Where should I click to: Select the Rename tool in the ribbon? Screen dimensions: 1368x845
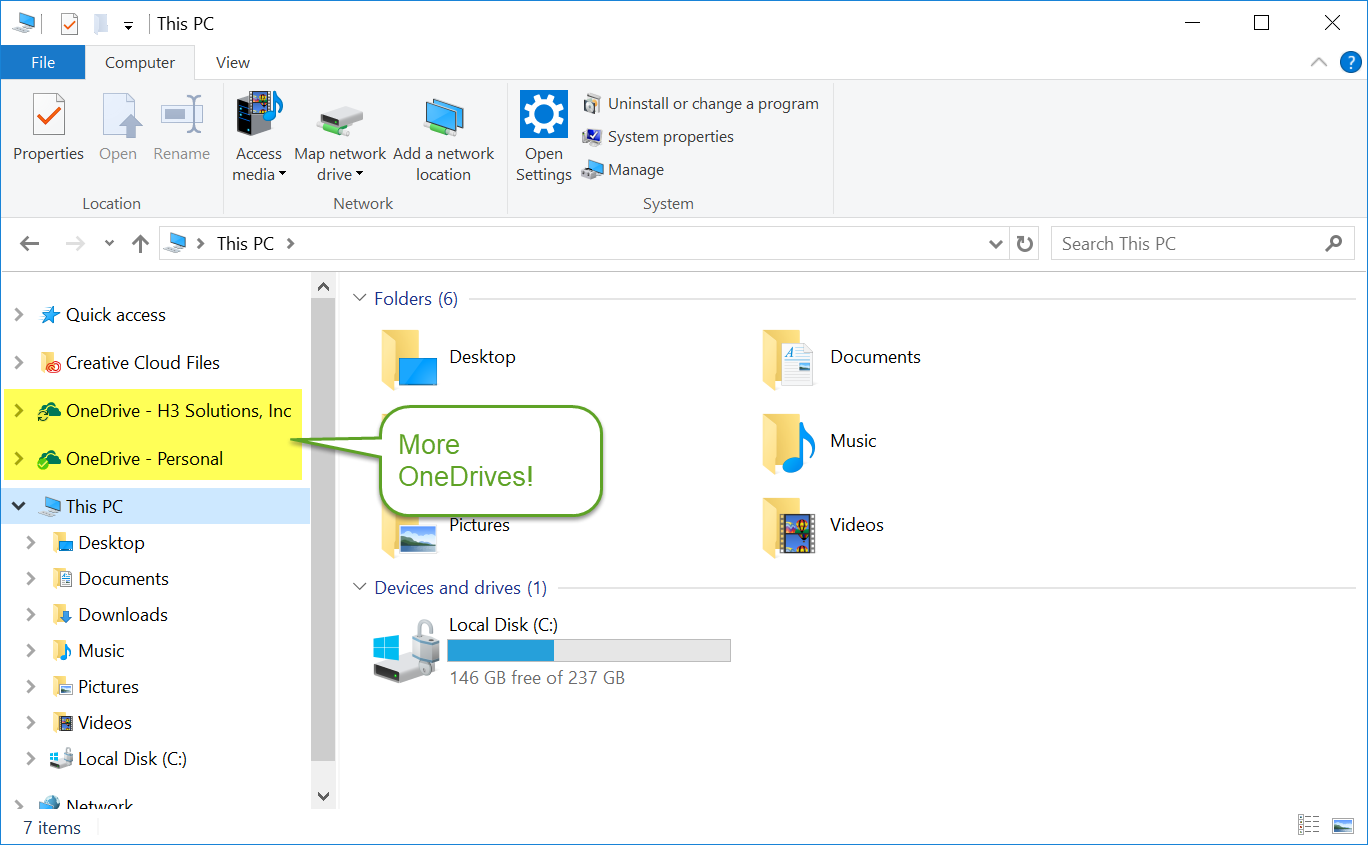point(181,128)
